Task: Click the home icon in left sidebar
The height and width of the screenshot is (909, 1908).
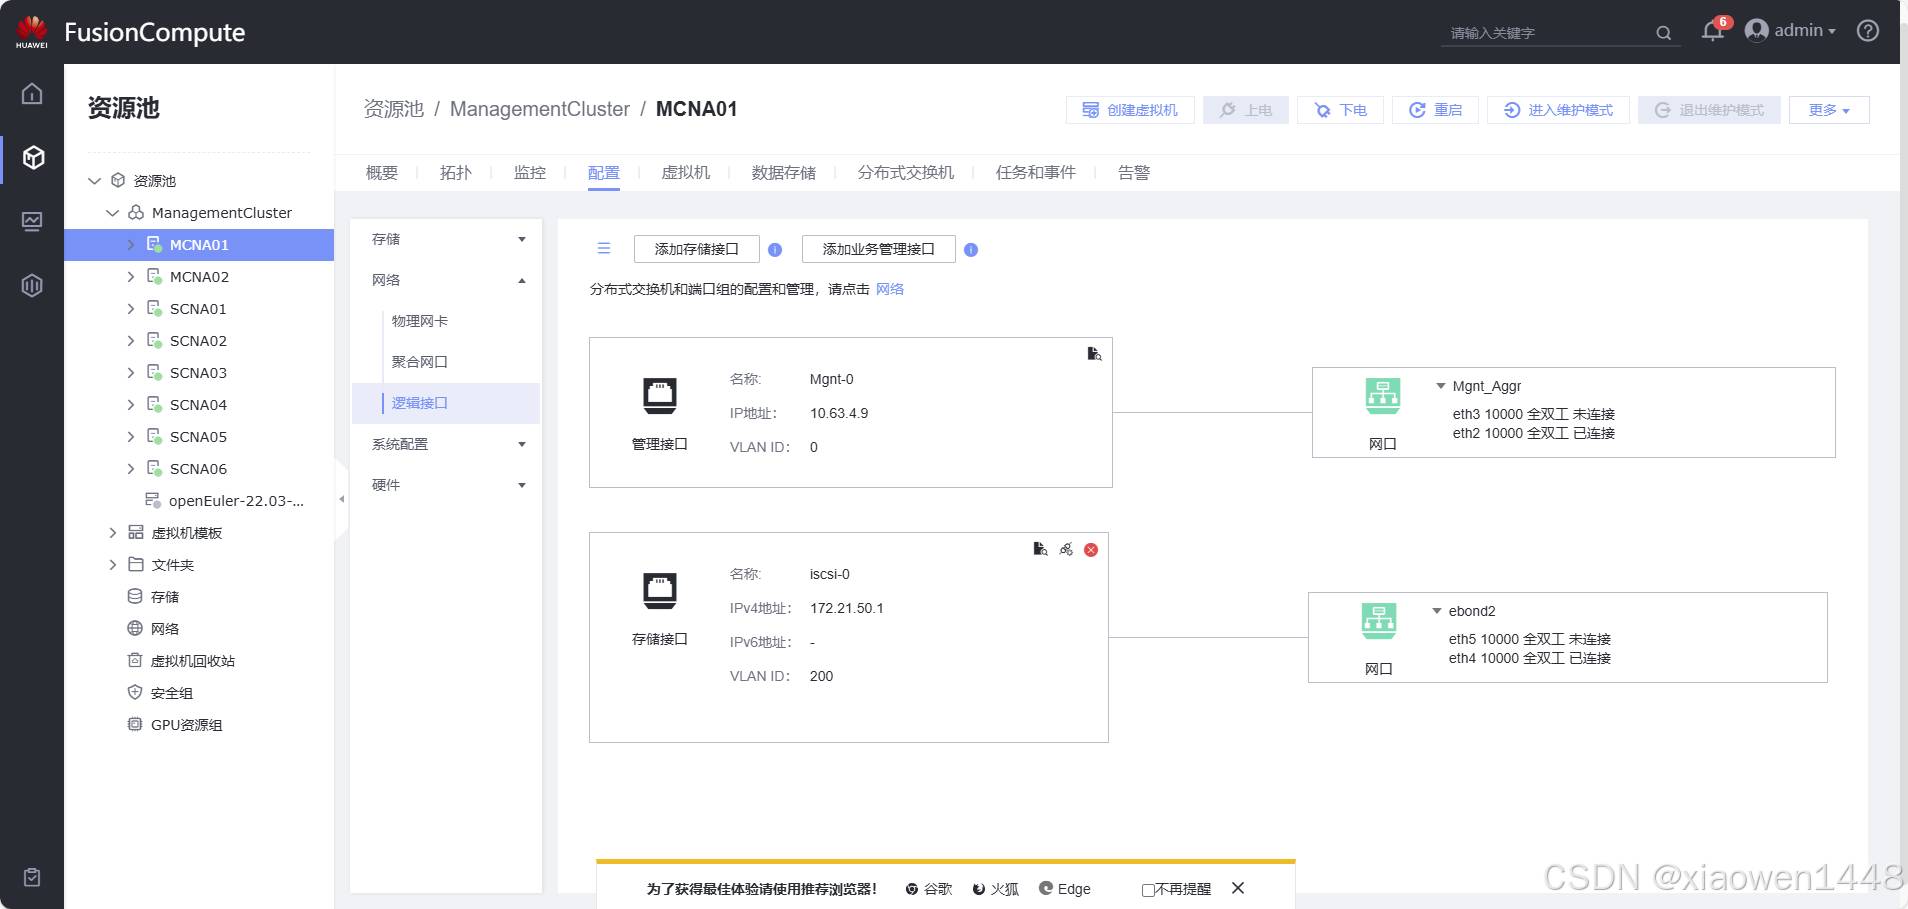Action: coord(32,94)
